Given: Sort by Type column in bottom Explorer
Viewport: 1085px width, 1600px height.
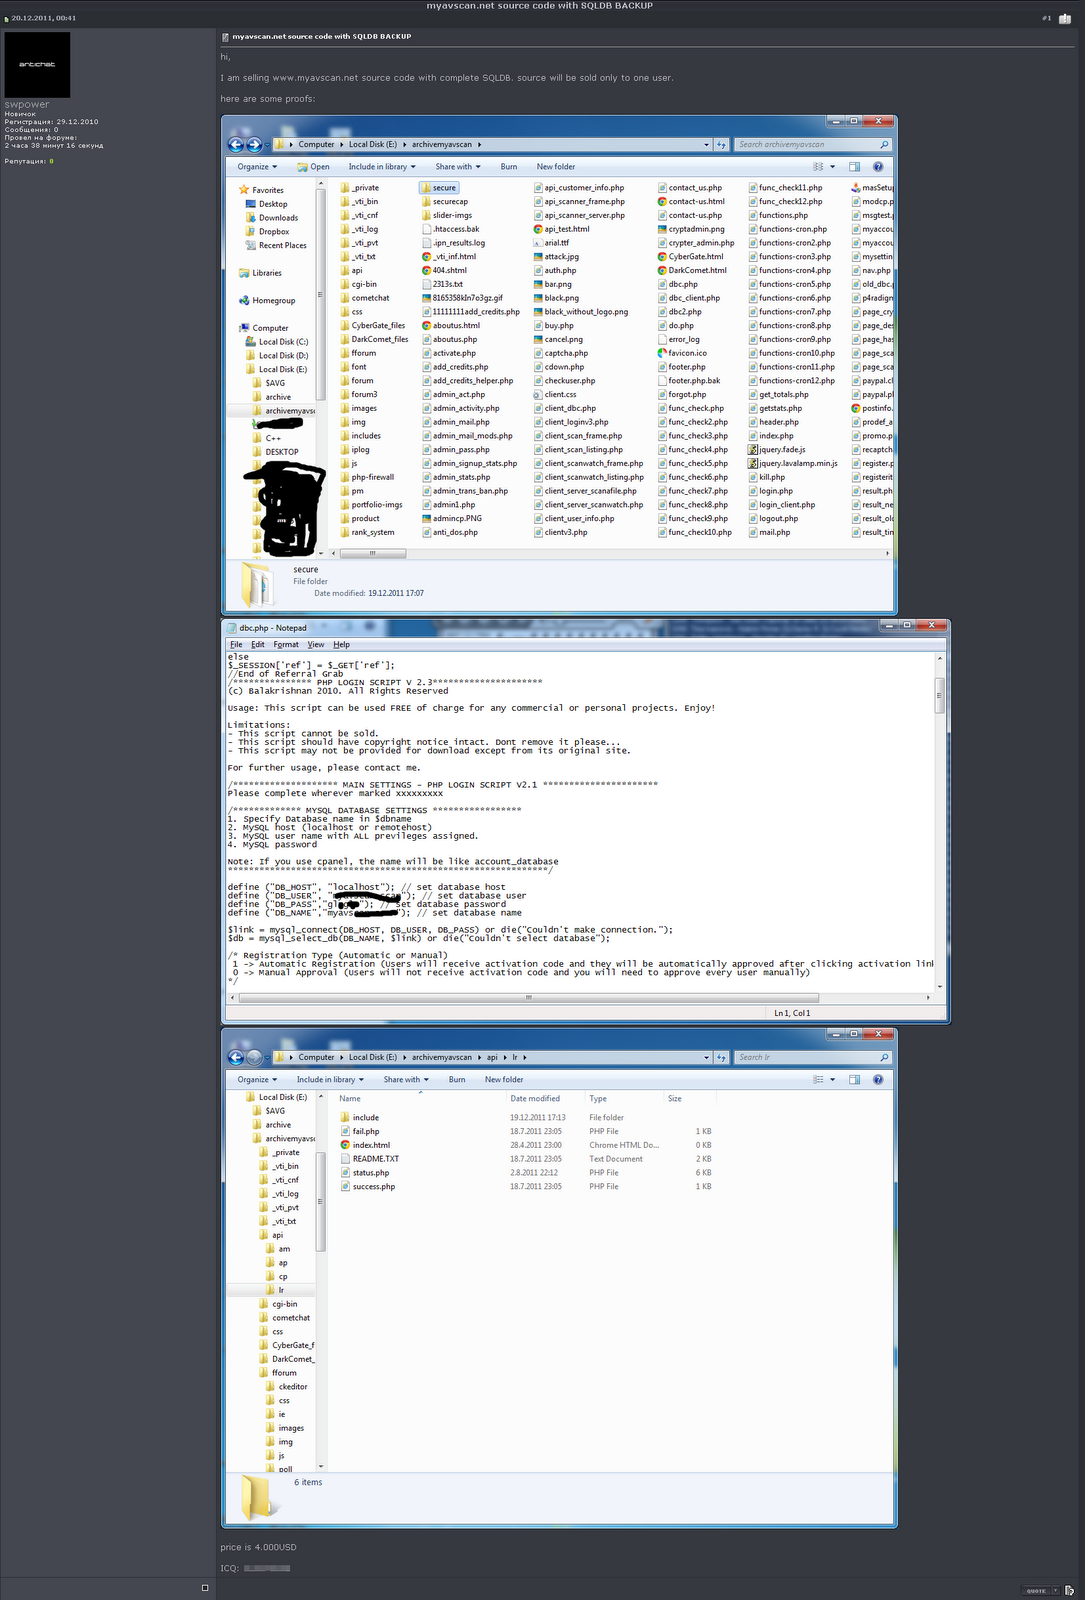Looking at the screenshot, I should click(598, 1099).
